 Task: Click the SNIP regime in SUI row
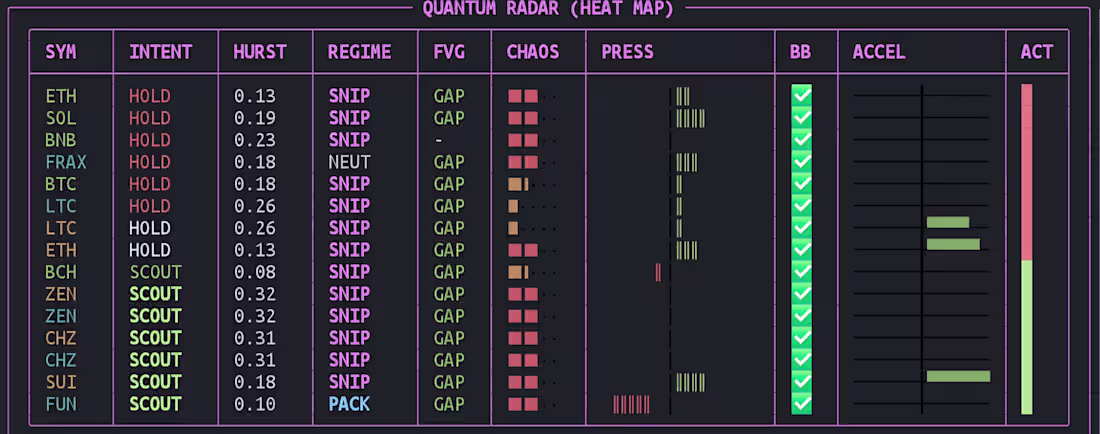[x=349, y=382]
